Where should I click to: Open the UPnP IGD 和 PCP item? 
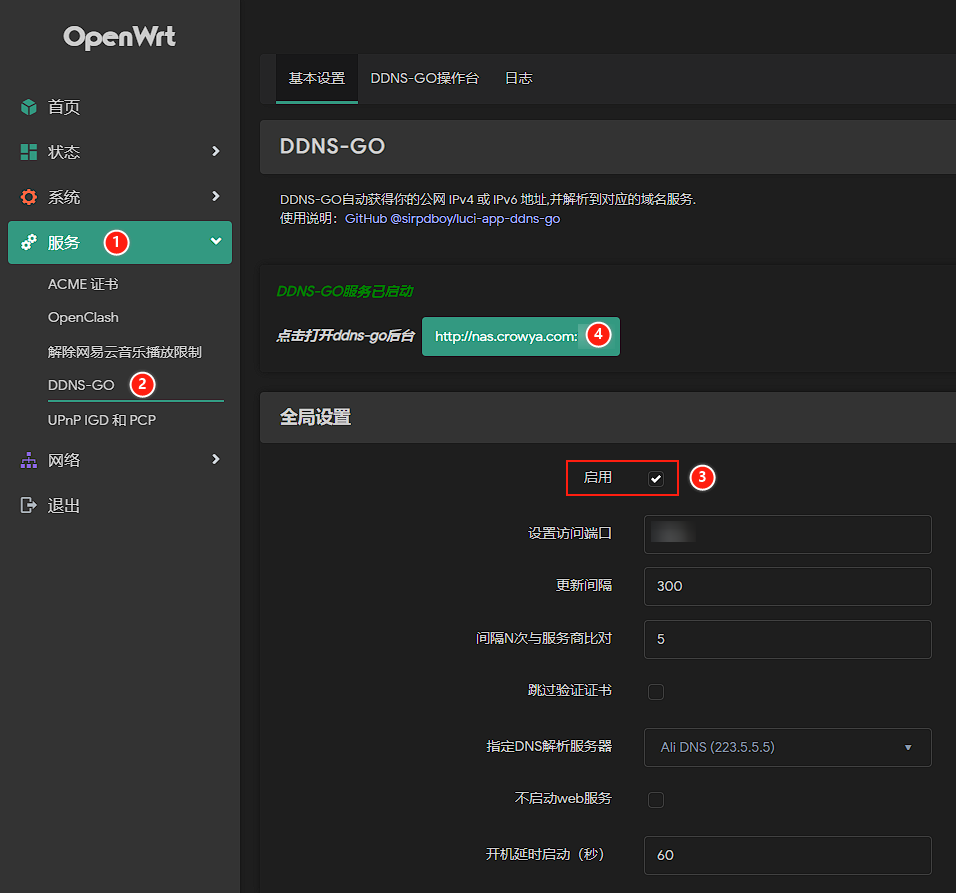pyautogui.click(x=102, y=420)
